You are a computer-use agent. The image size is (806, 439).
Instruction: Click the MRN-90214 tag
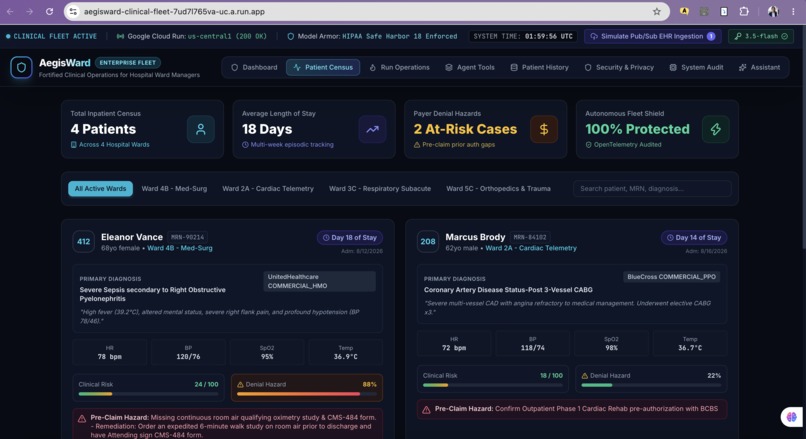187,237
